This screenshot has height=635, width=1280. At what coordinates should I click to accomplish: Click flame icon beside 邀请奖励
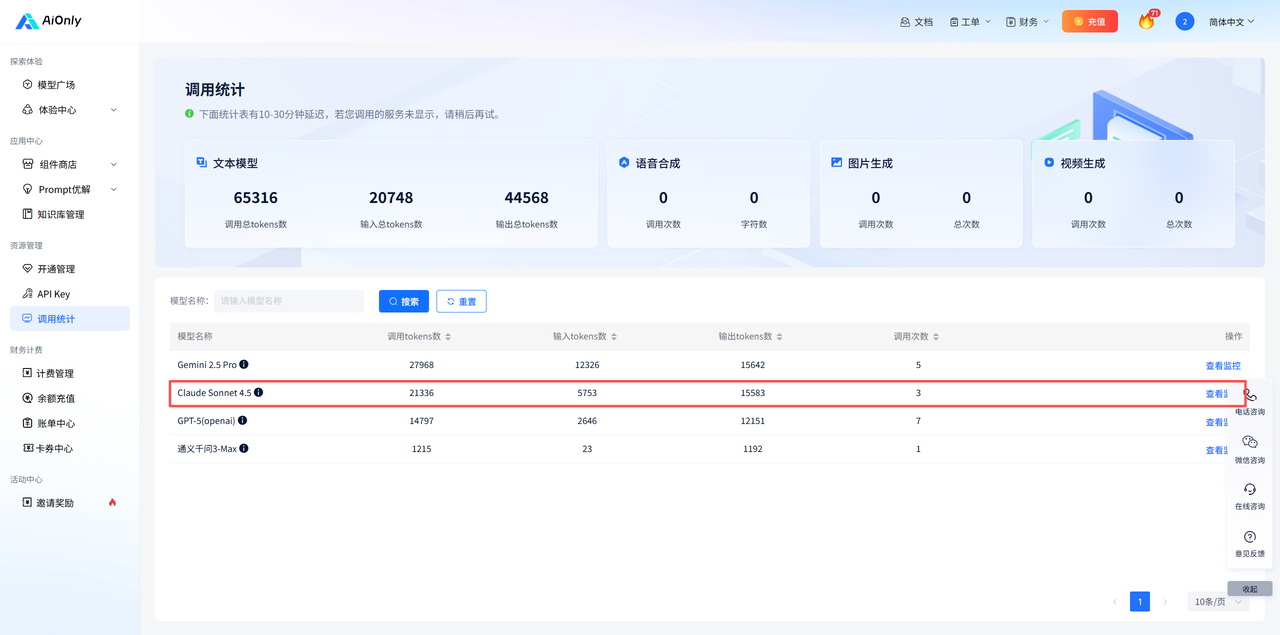[112, 503]
